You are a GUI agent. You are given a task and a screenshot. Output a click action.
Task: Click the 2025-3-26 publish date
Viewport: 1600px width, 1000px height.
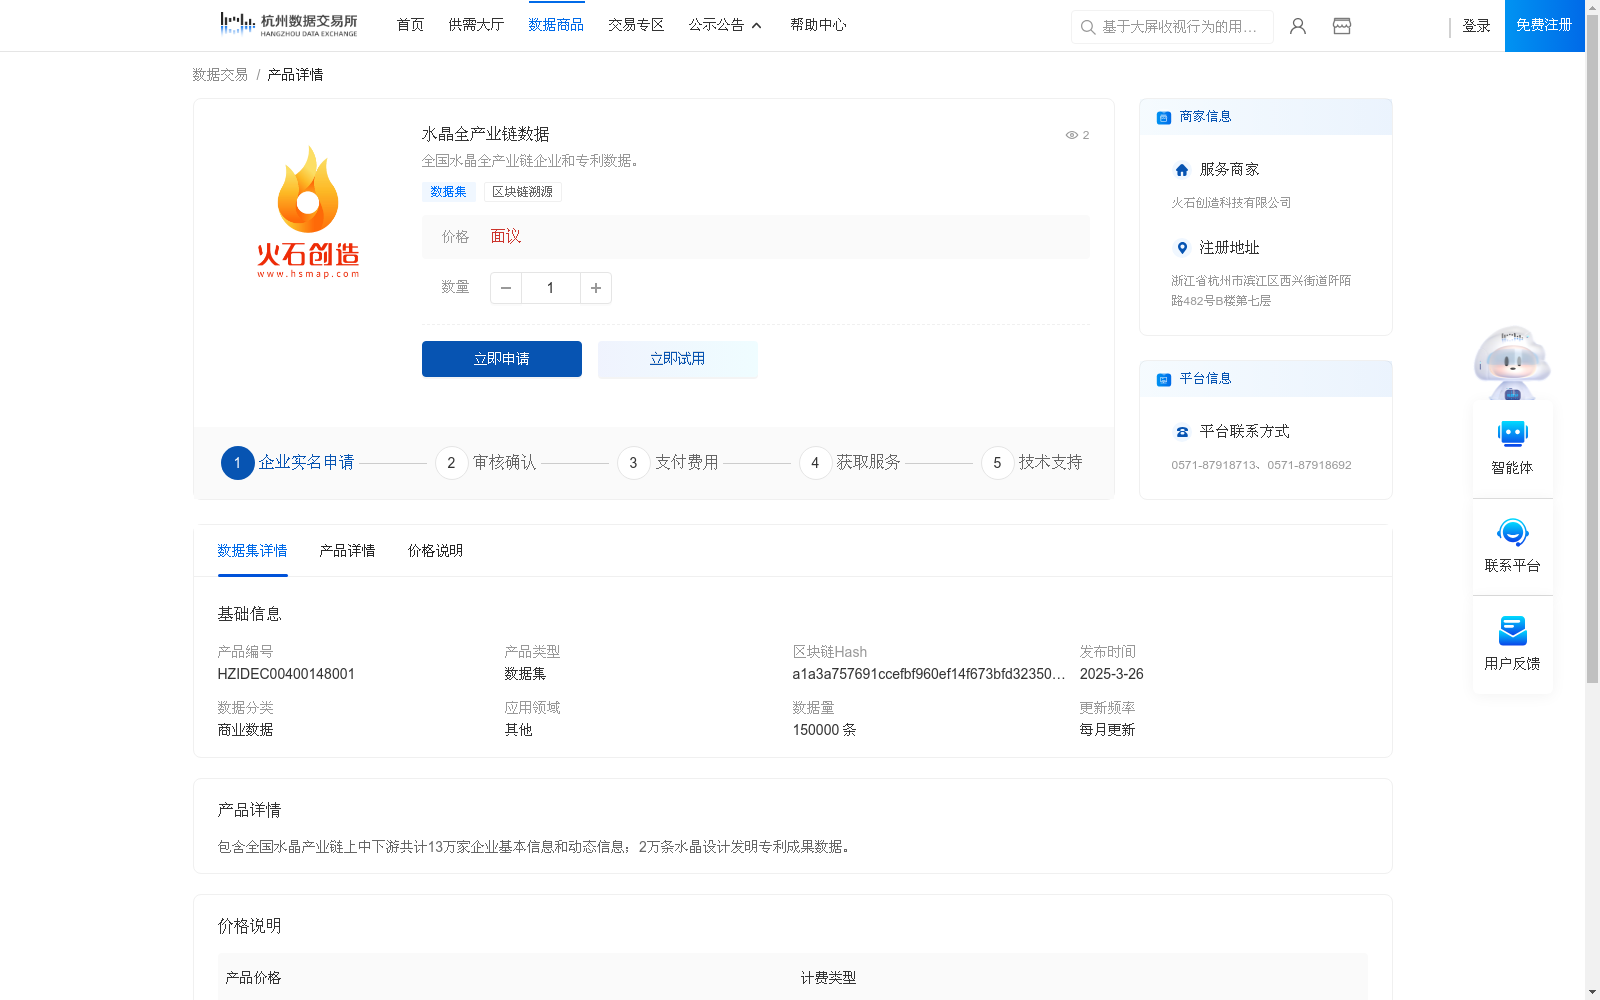tap(1112, 674)
